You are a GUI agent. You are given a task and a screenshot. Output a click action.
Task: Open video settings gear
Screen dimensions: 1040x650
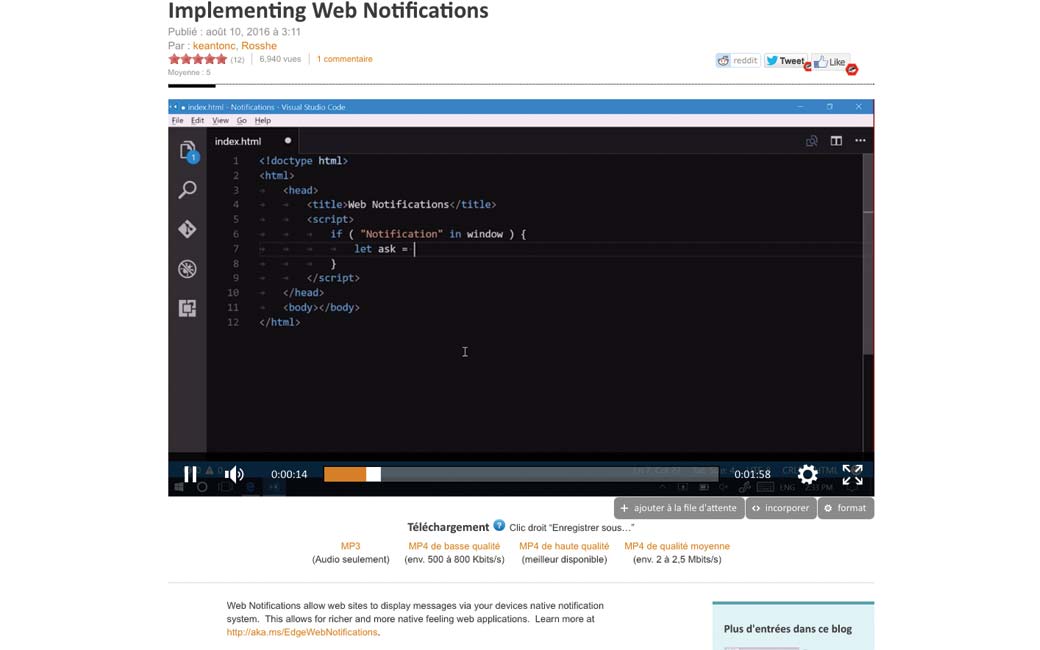807,474
